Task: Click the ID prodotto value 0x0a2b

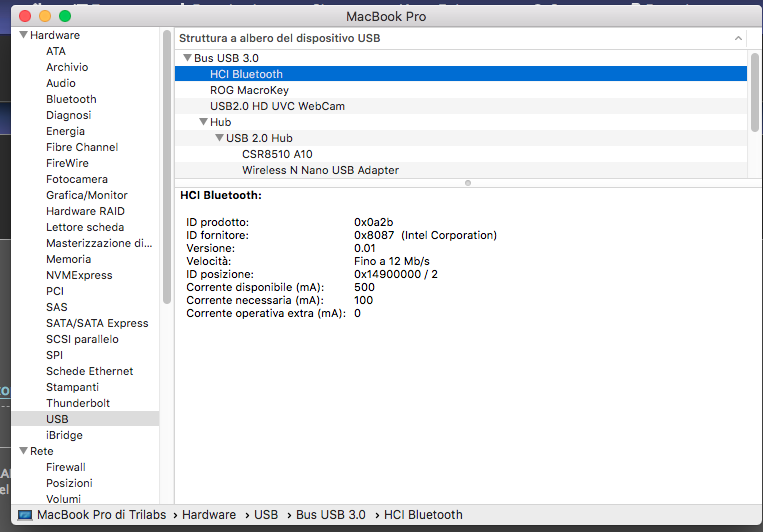Action: pos(374,222)
